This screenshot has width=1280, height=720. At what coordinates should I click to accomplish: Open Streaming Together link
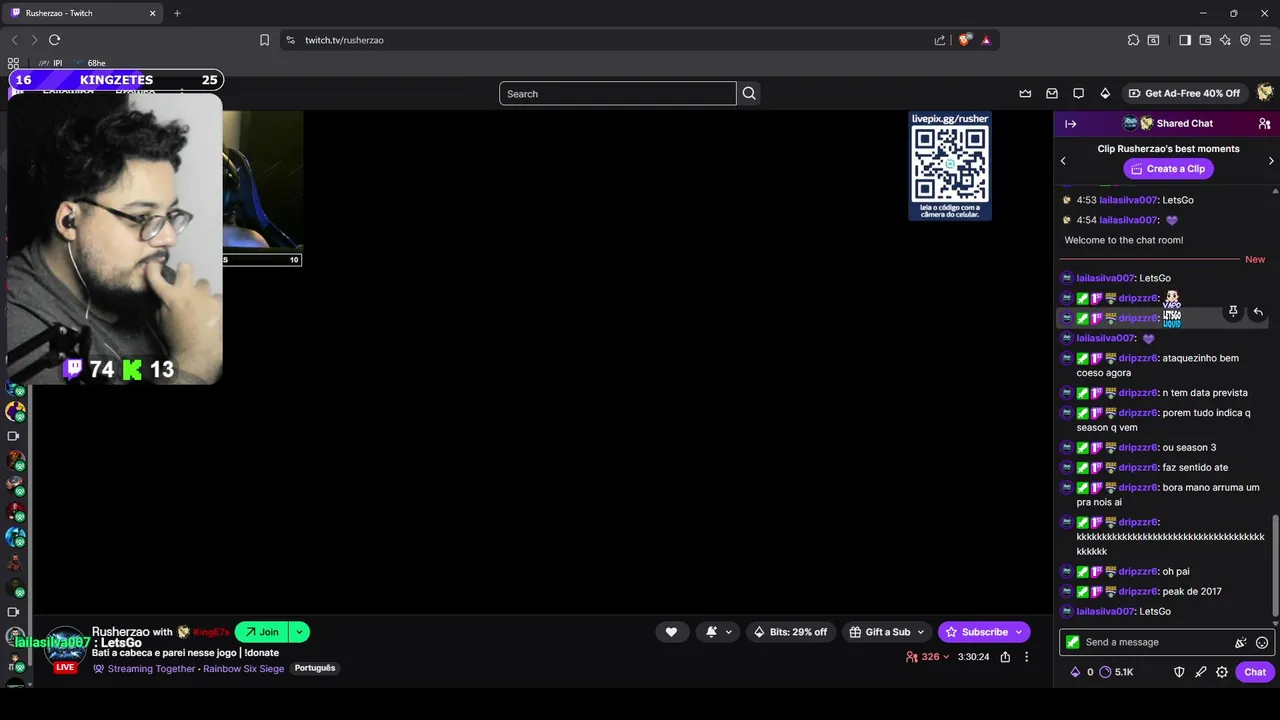pos(152,669)
